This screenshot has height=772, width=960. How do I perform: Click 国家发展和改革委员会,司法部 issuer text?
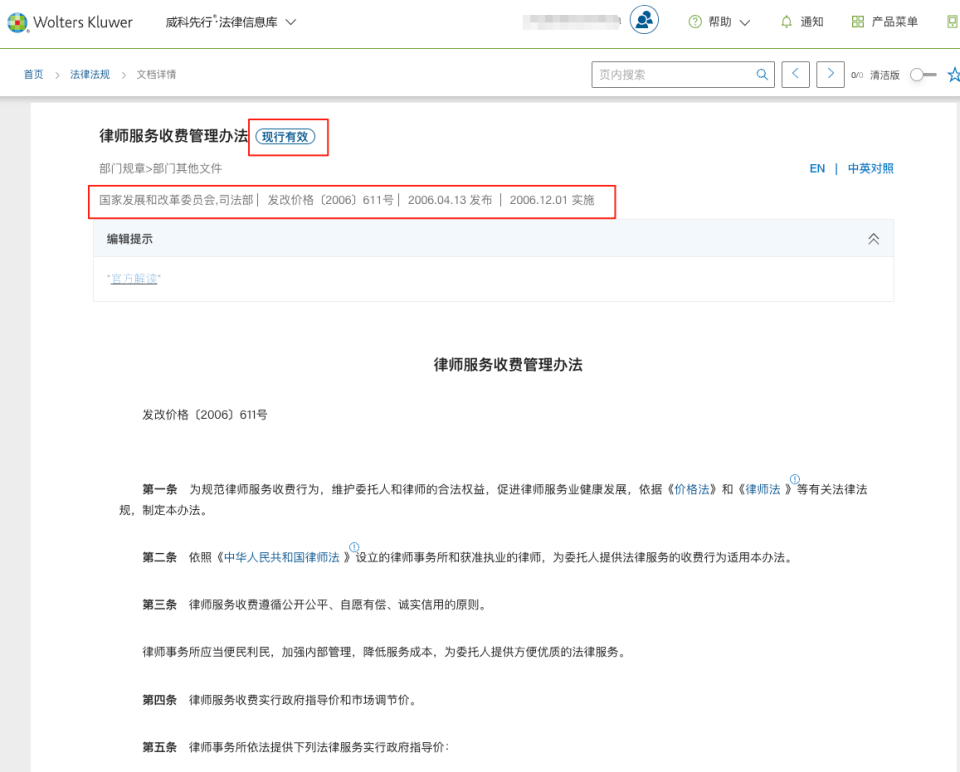point(176,200)
